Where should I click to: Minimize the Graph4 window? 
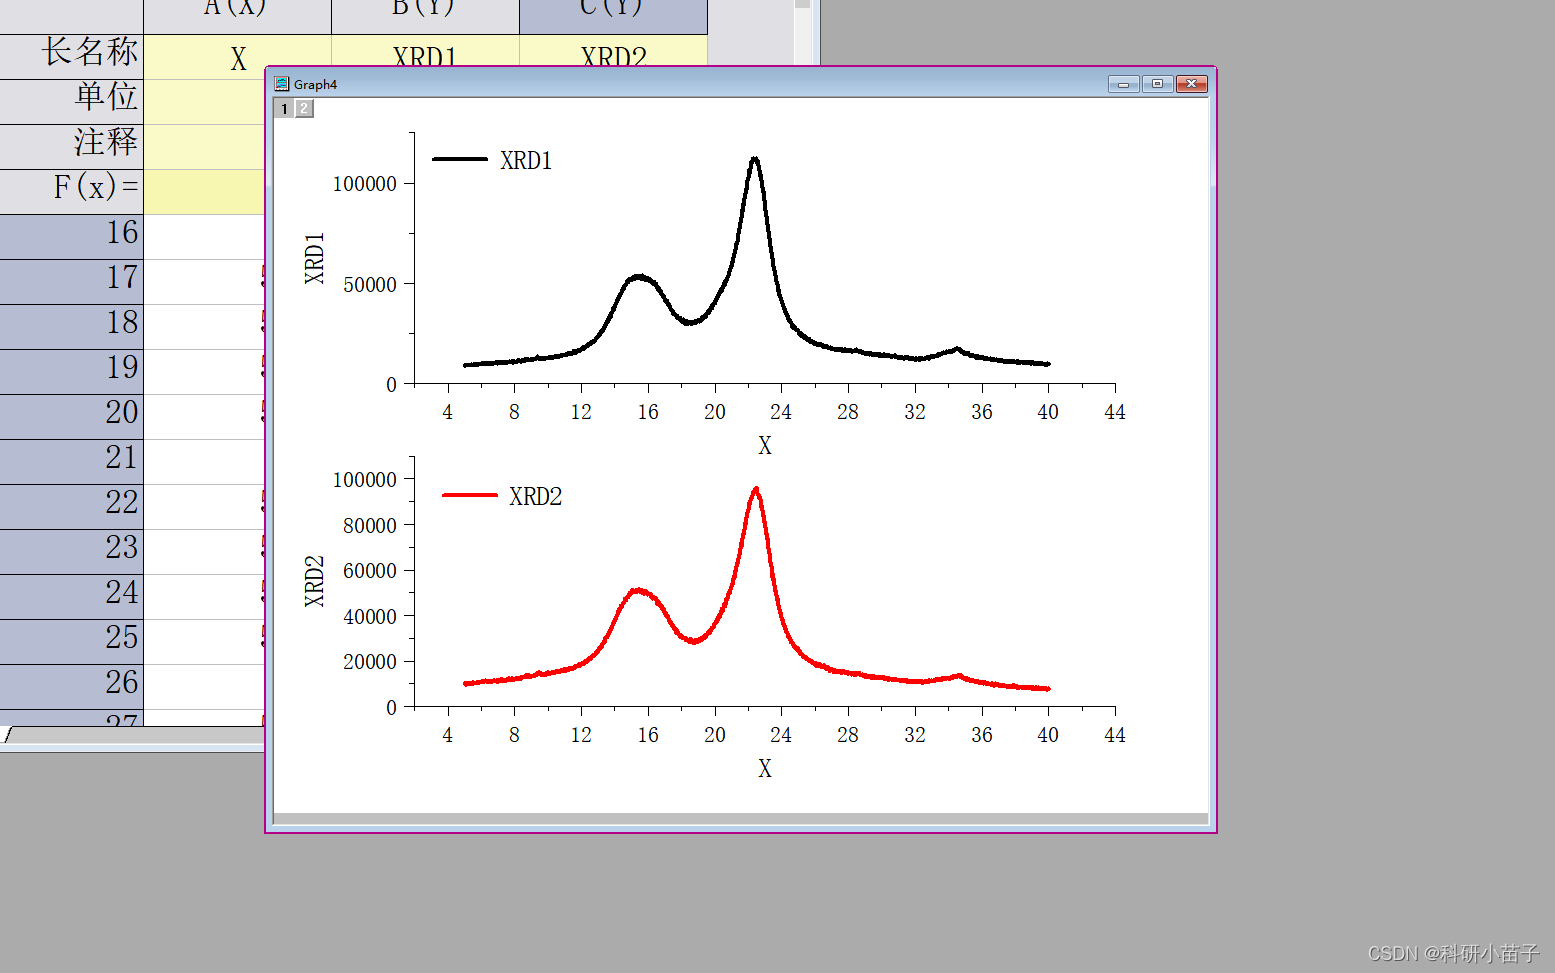point(1124,84)
